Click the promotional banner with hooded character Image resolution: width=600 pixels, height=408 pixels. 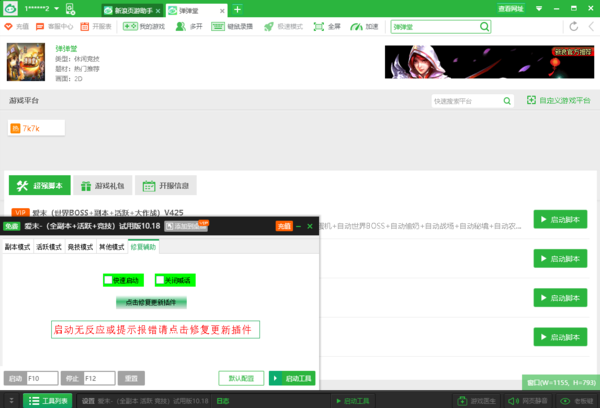point(489,62)
